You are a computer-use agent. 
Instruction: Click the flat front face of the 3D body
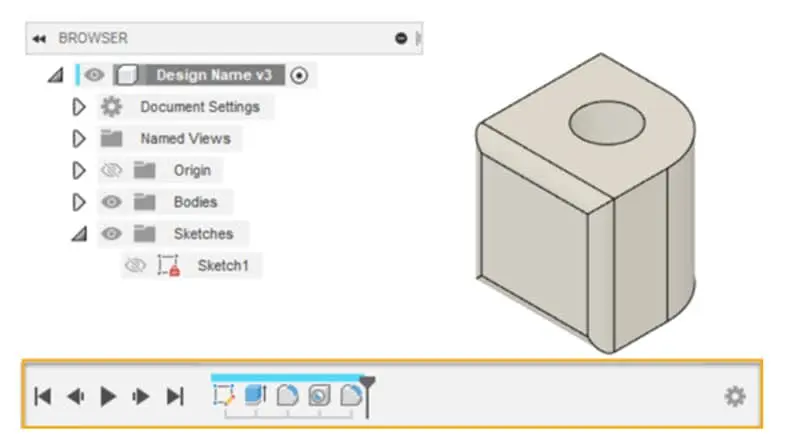coord(534,246)
